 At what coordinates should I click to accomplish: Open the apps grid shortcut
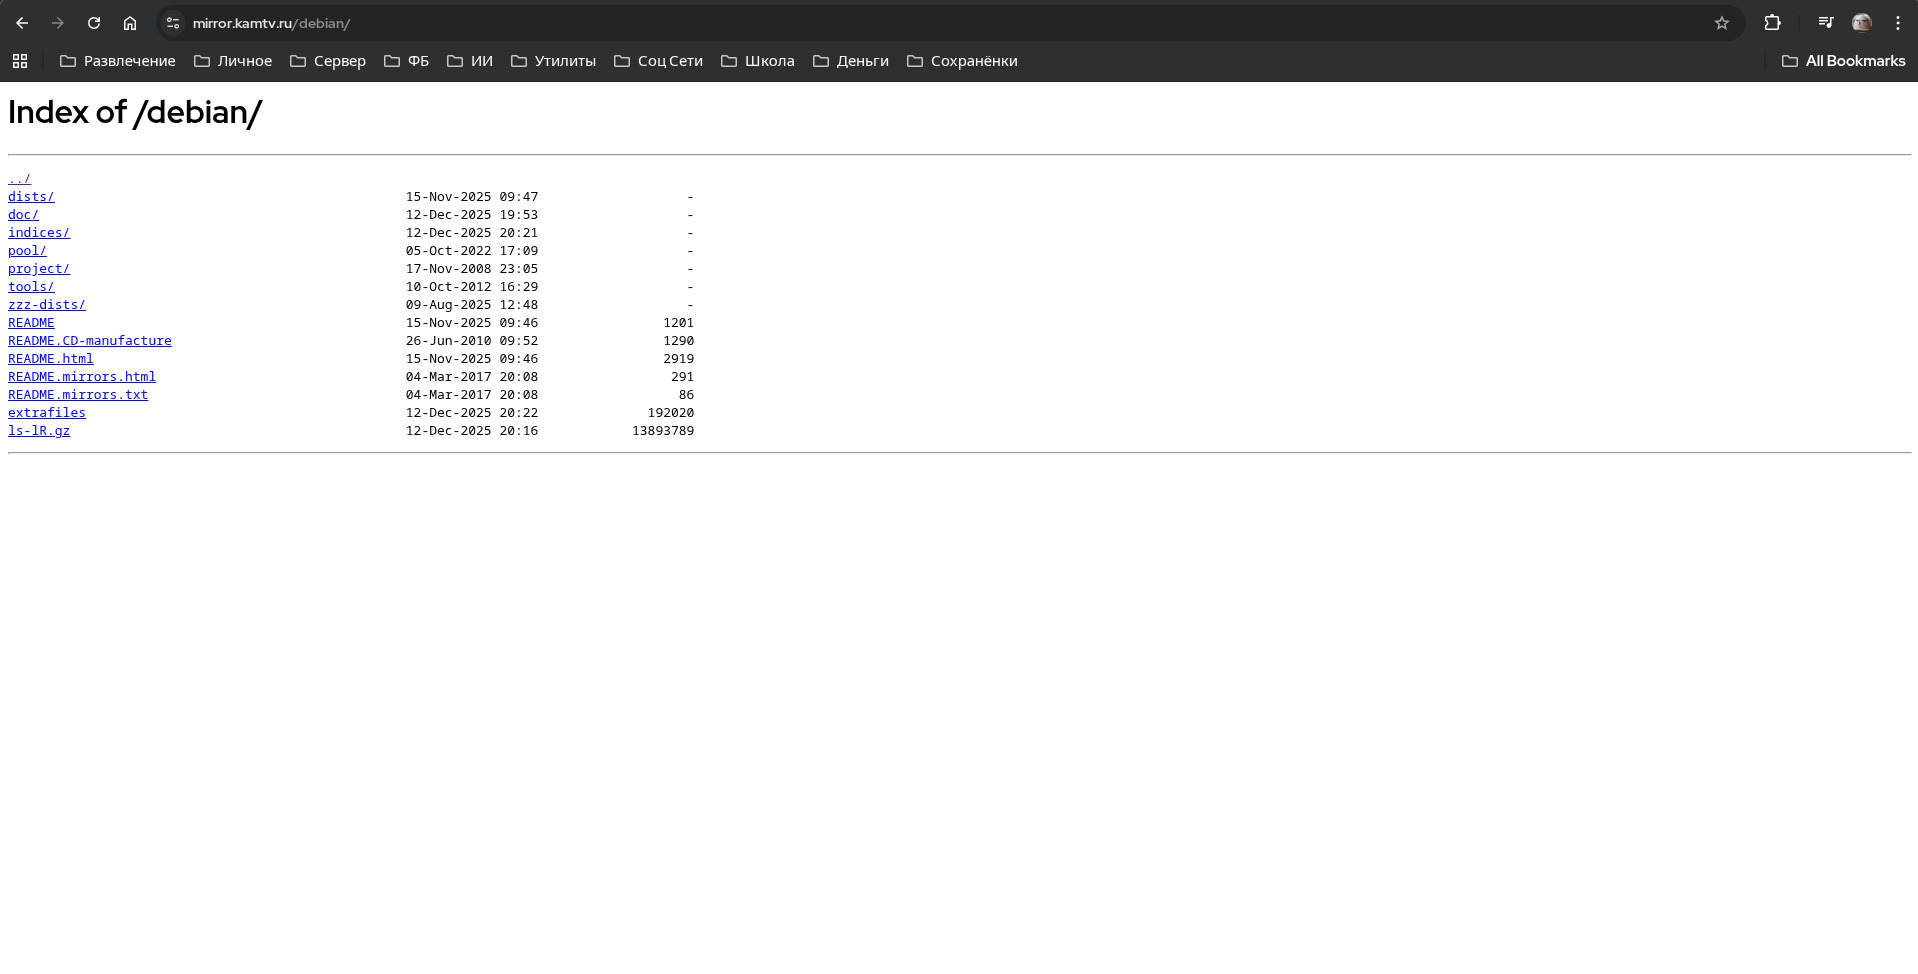click(x=20, y=61)
